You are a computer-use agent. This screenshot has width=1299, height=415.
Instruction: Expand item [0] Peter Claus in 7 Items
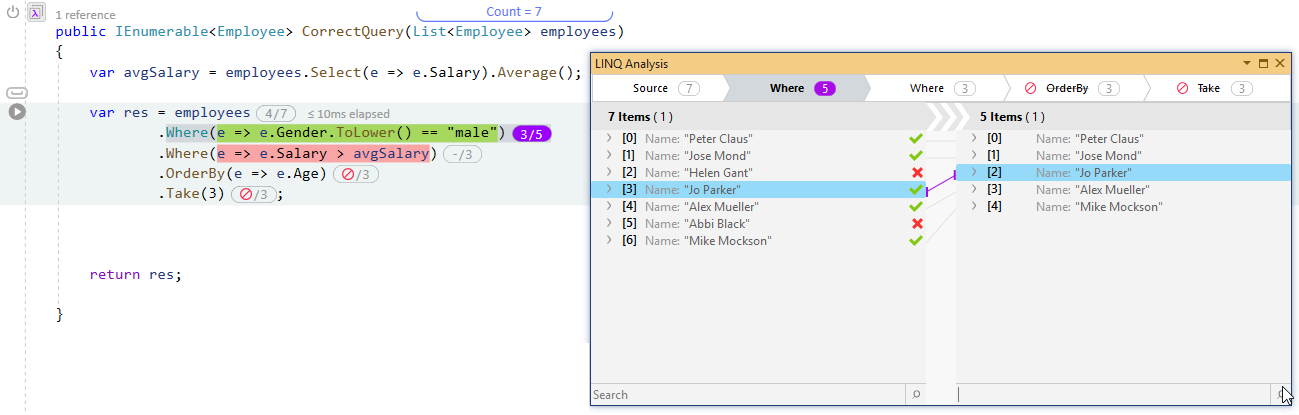[x=609, y=138]
